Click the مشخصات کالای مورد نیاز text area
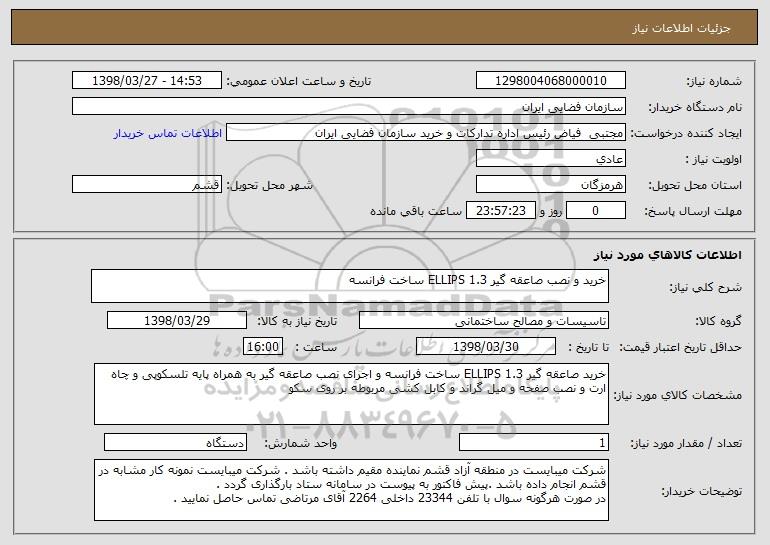The width and height of the screenshot is (770, 545). pyautogui.click(x=351, y=394)
